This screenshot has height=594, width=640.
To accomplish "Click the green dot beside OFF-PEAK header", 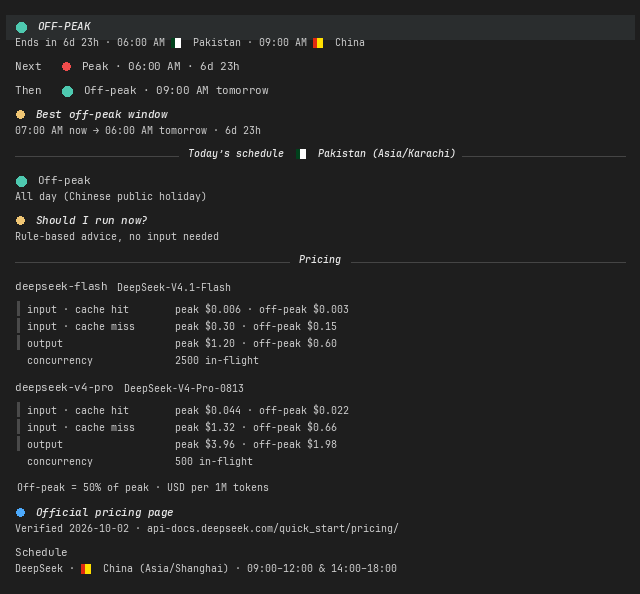I will (x=22, y=27).
